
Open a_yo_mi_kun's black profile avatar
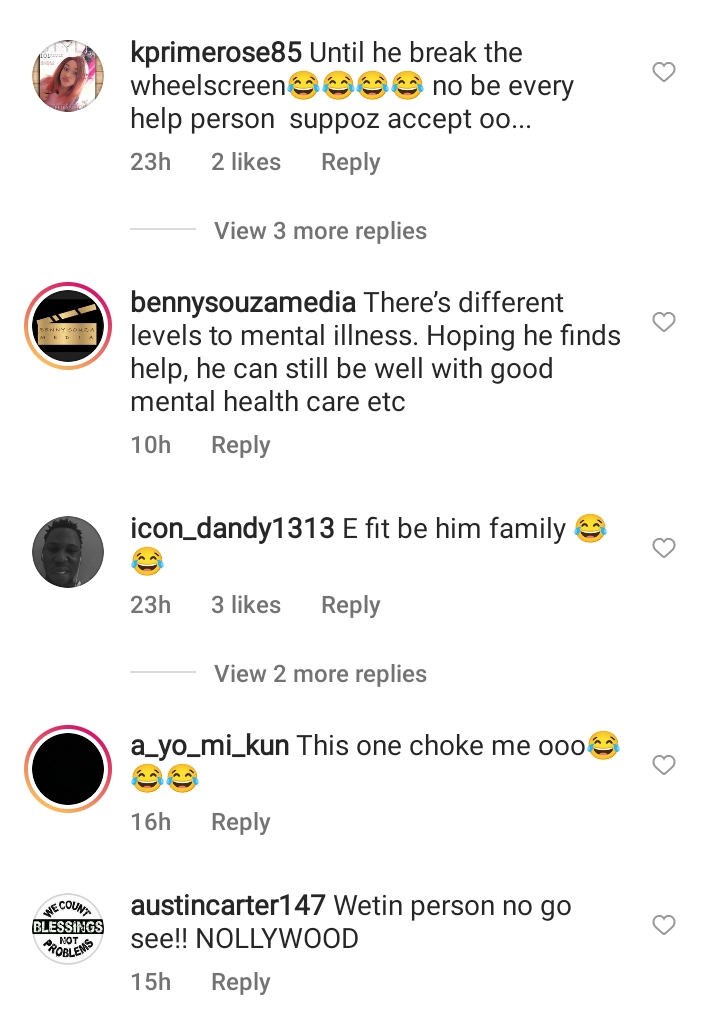(68, 769)
